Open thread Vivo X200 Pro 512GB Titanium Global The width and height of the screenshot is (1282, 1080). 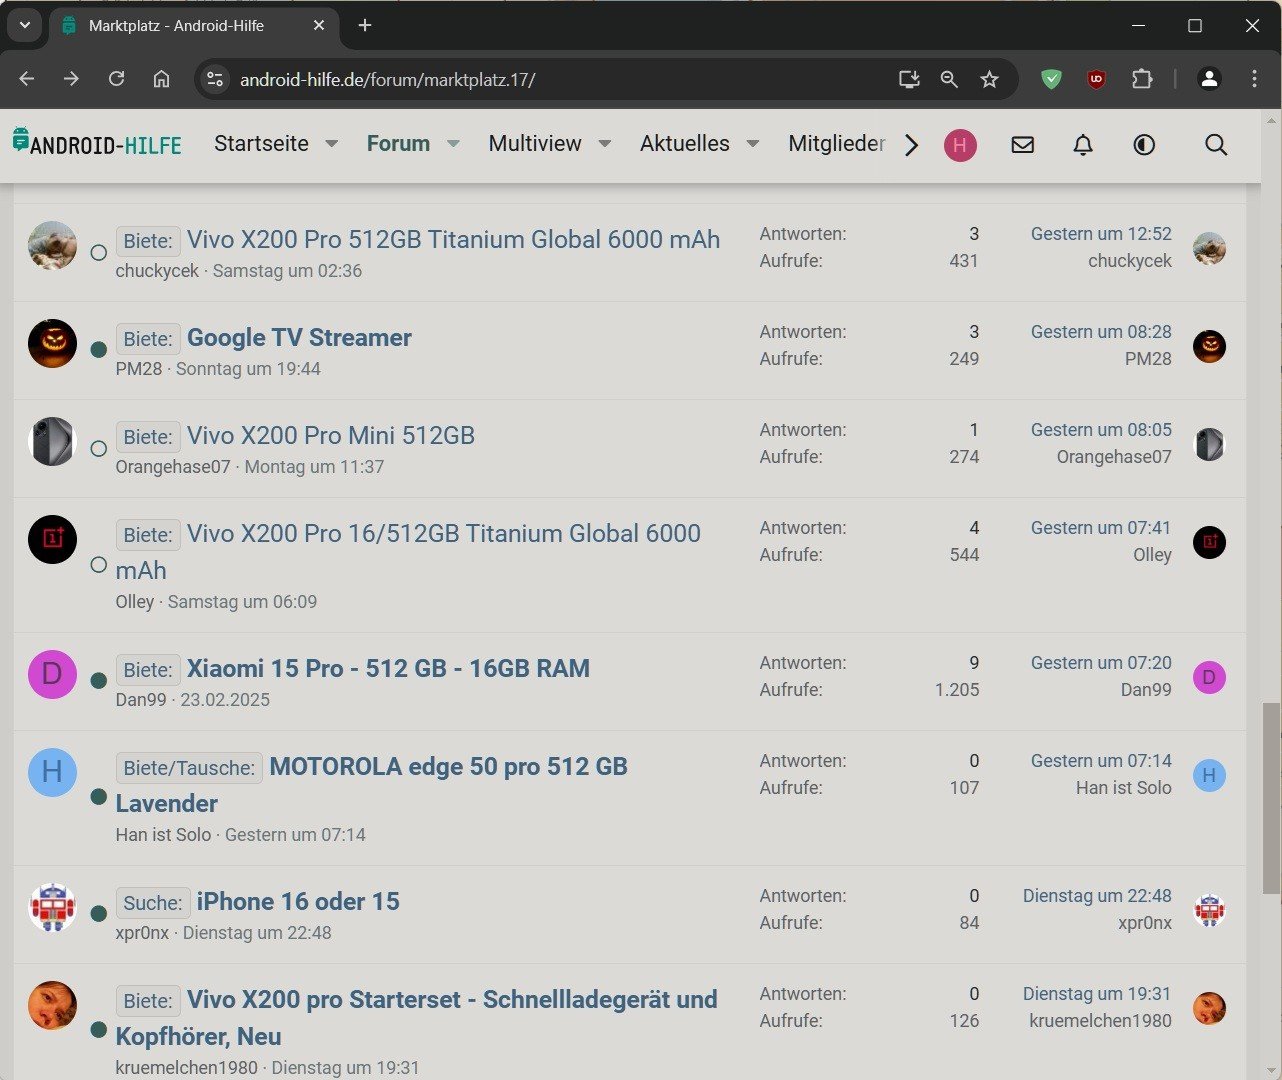(x=453, y=239)
